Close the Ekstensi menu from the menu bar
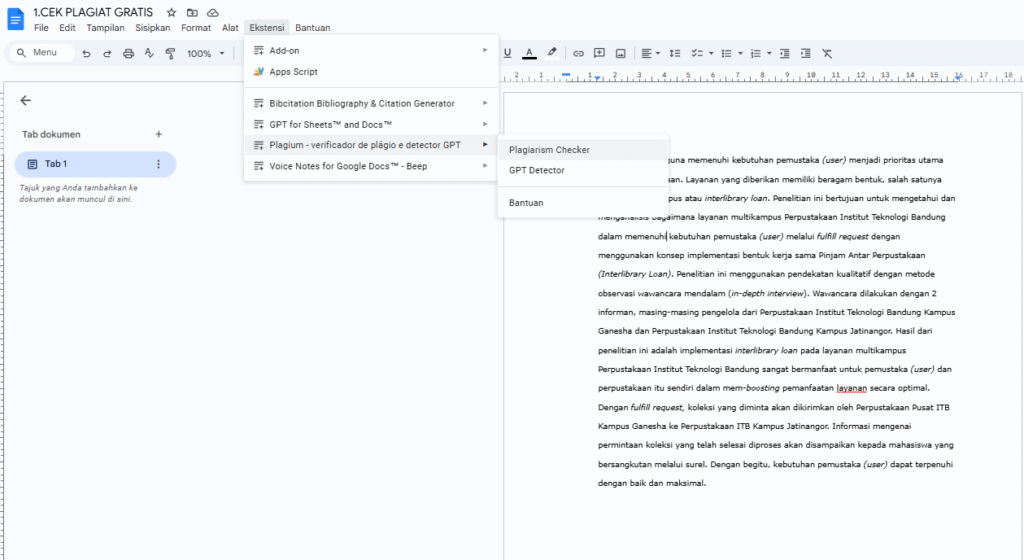The height and width of the screenshot is (560, 1024). [266, 28]
